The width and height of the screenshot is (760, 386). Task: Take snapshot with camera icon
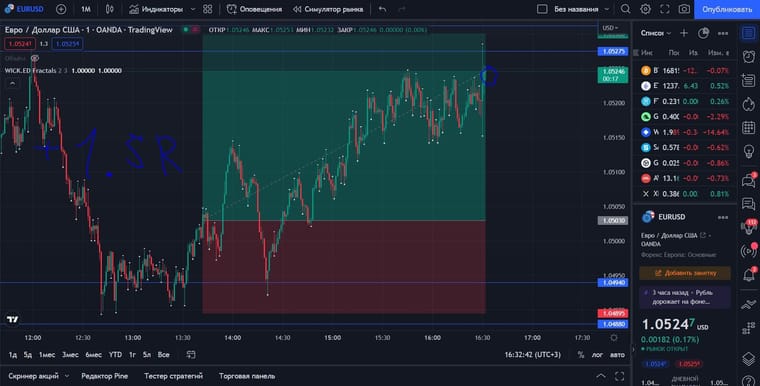684,9
